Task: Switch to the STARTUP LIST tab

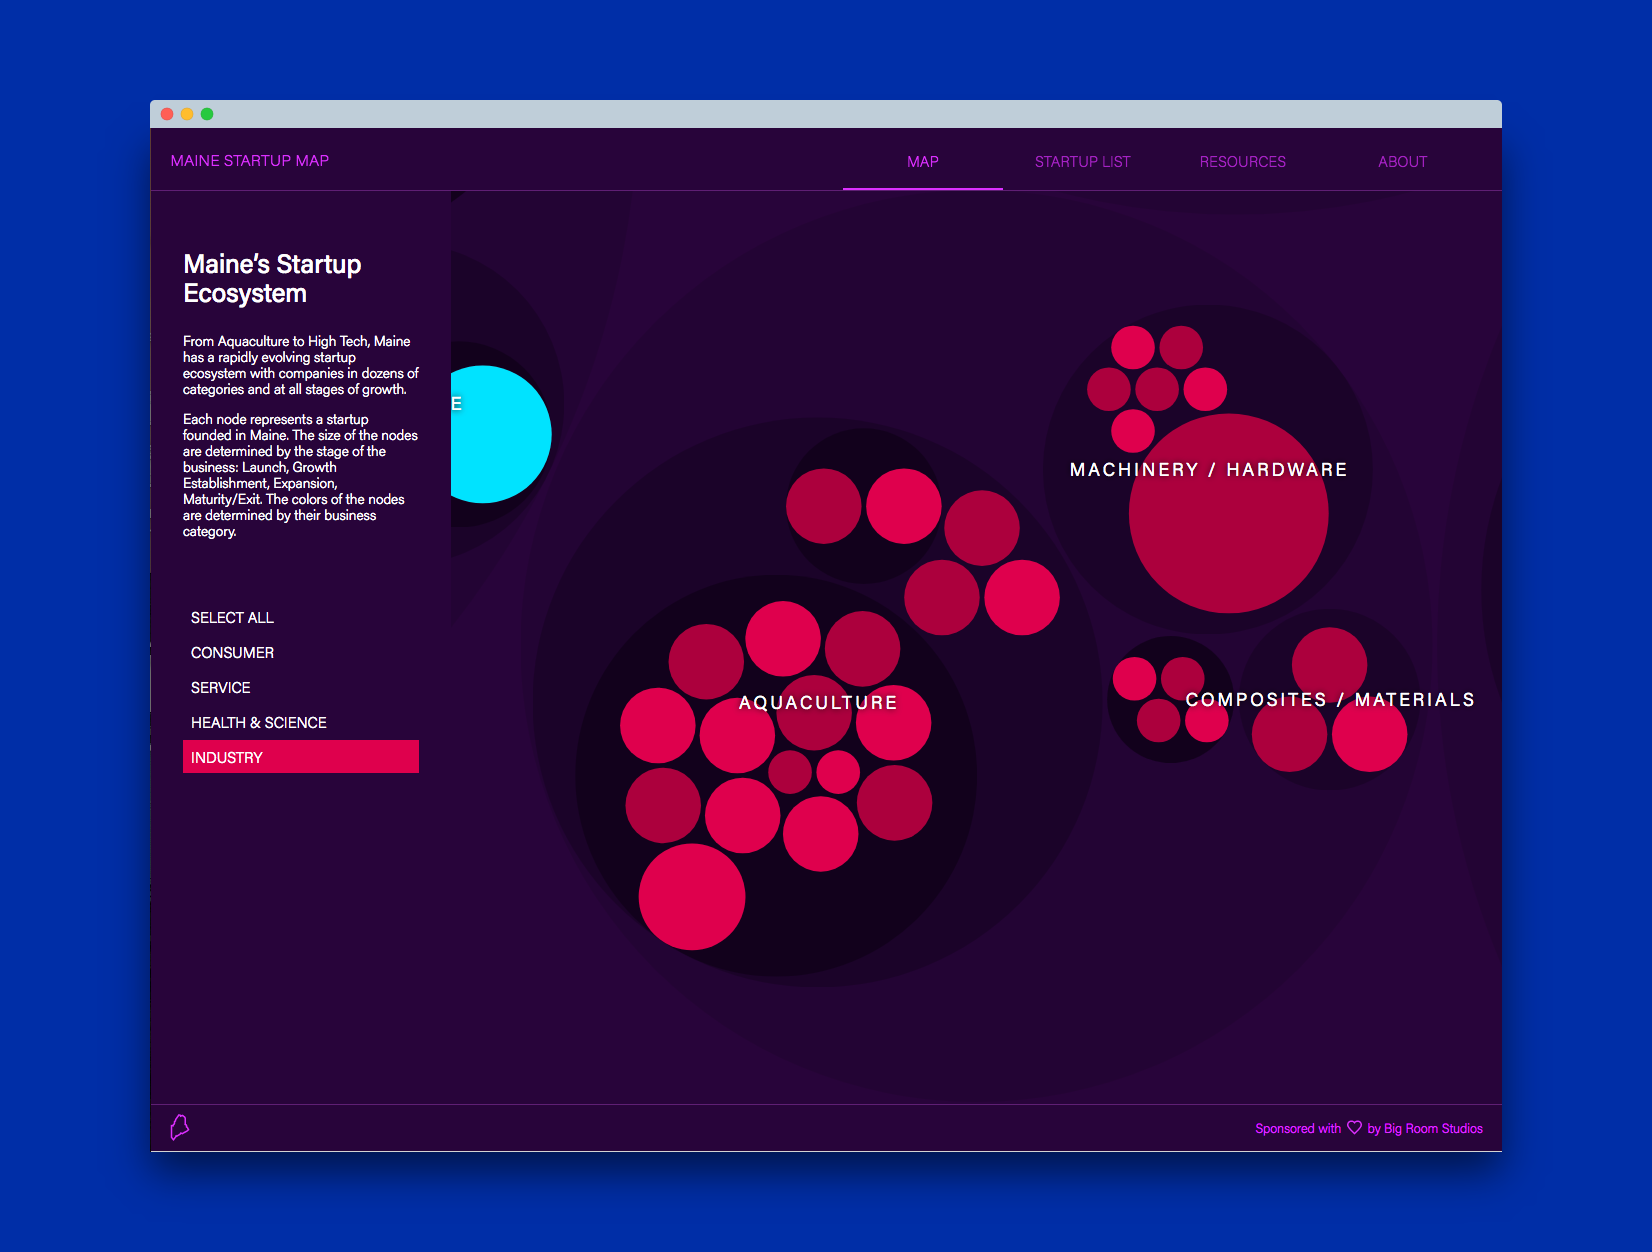Action: pos(1082,161)
